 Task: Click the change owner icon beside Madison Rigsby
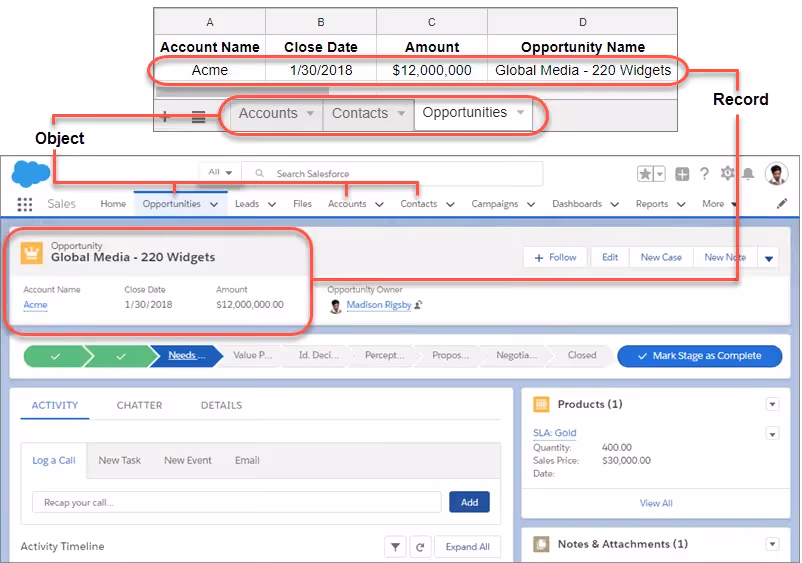[418, 305]
